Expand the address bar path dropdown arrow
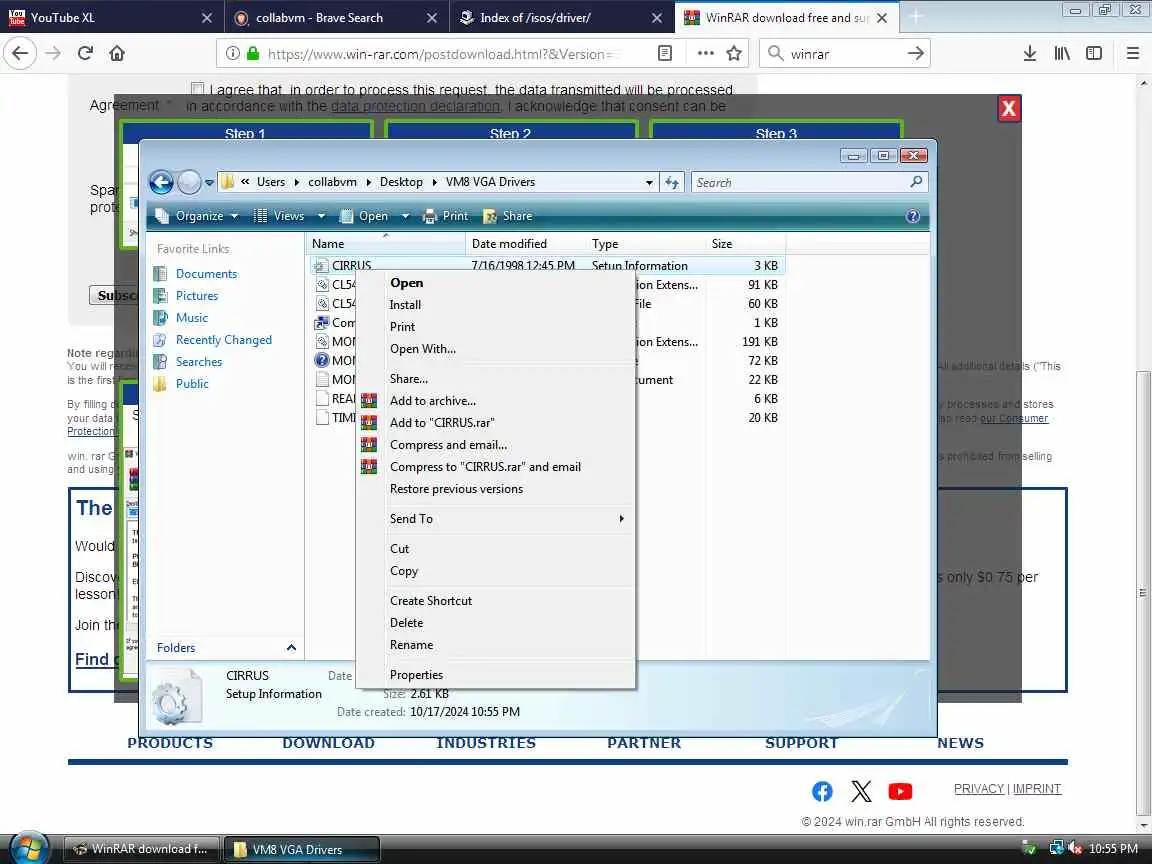This screenshot has width=1152, height=864. point(649,182)
